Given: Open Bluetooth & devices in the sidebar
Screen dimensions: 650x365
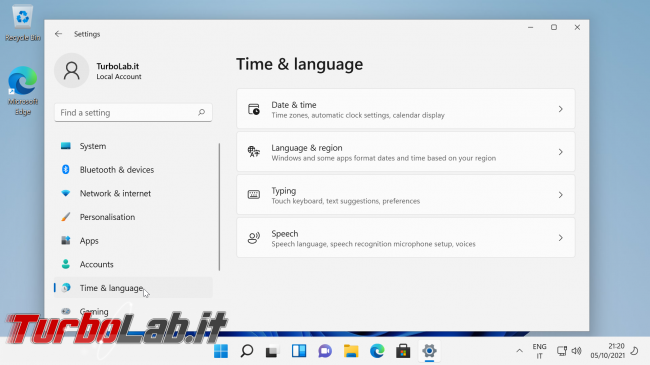Looking at the screenshot, I should 133,170.
